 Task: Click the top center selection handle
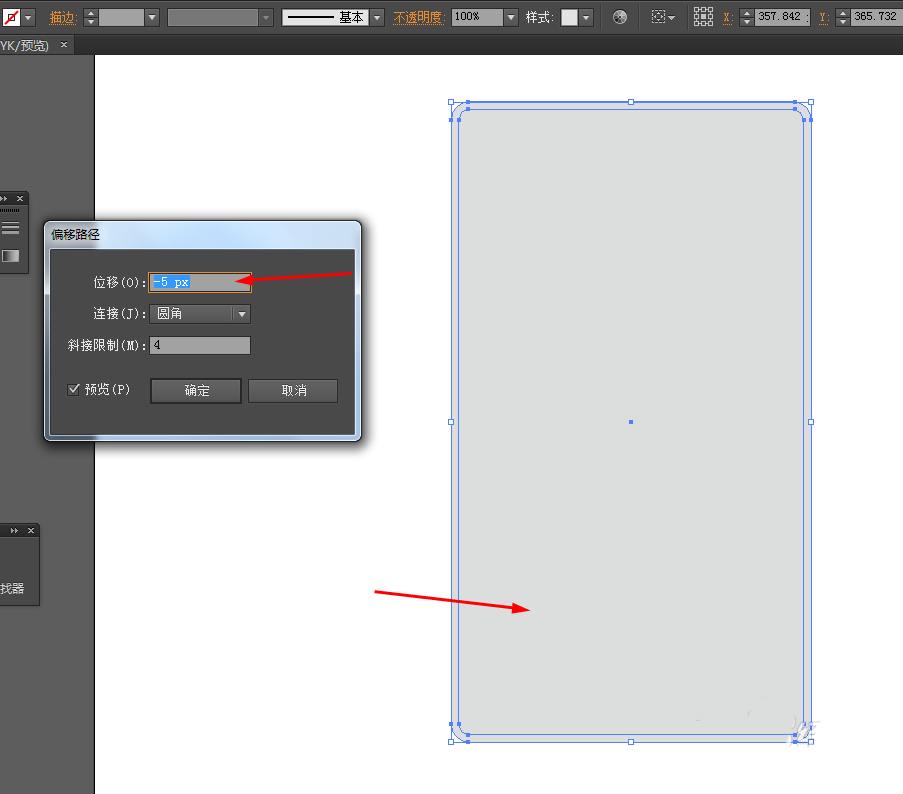tap(631, 102)
